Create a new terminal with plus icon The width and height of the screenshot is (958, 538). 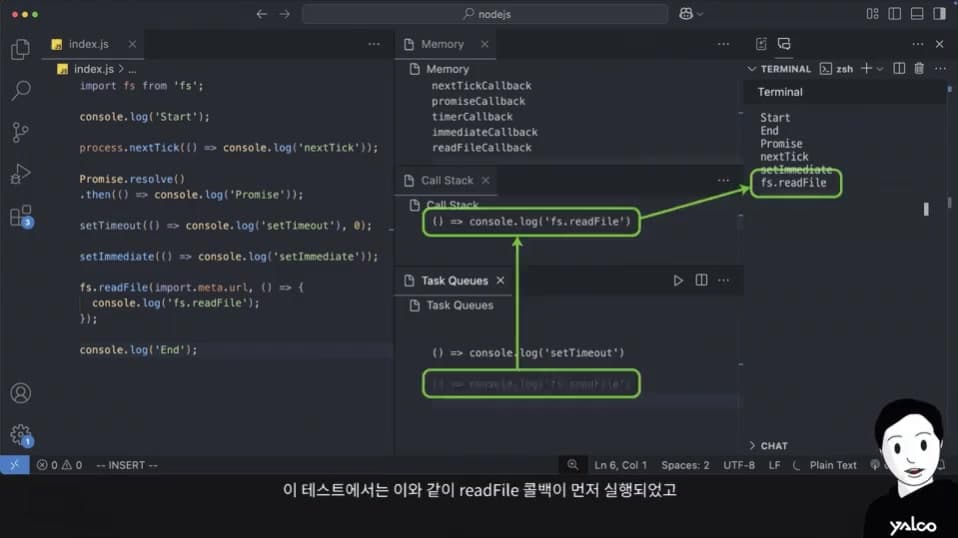(x=866, y=68)
